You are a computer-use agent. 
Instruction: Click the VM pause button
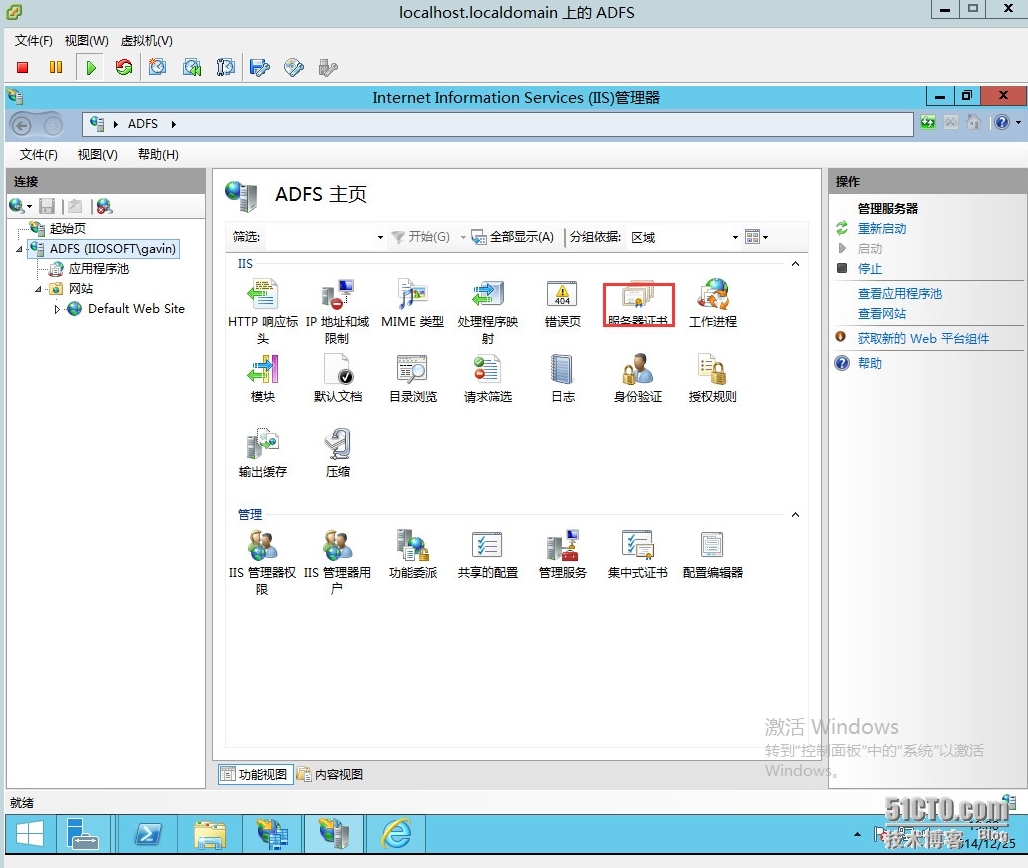[56, 67]
